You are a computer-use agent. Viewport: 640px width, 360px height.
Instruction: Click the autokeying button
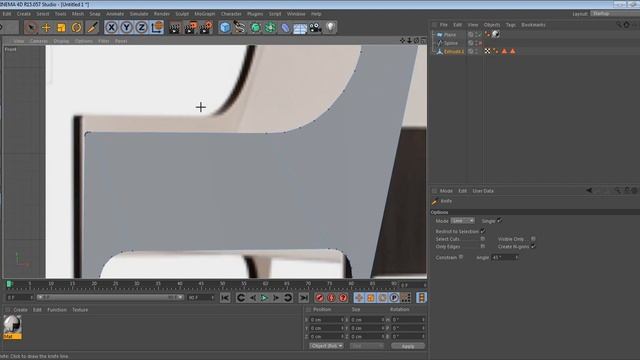pos(331,298)
